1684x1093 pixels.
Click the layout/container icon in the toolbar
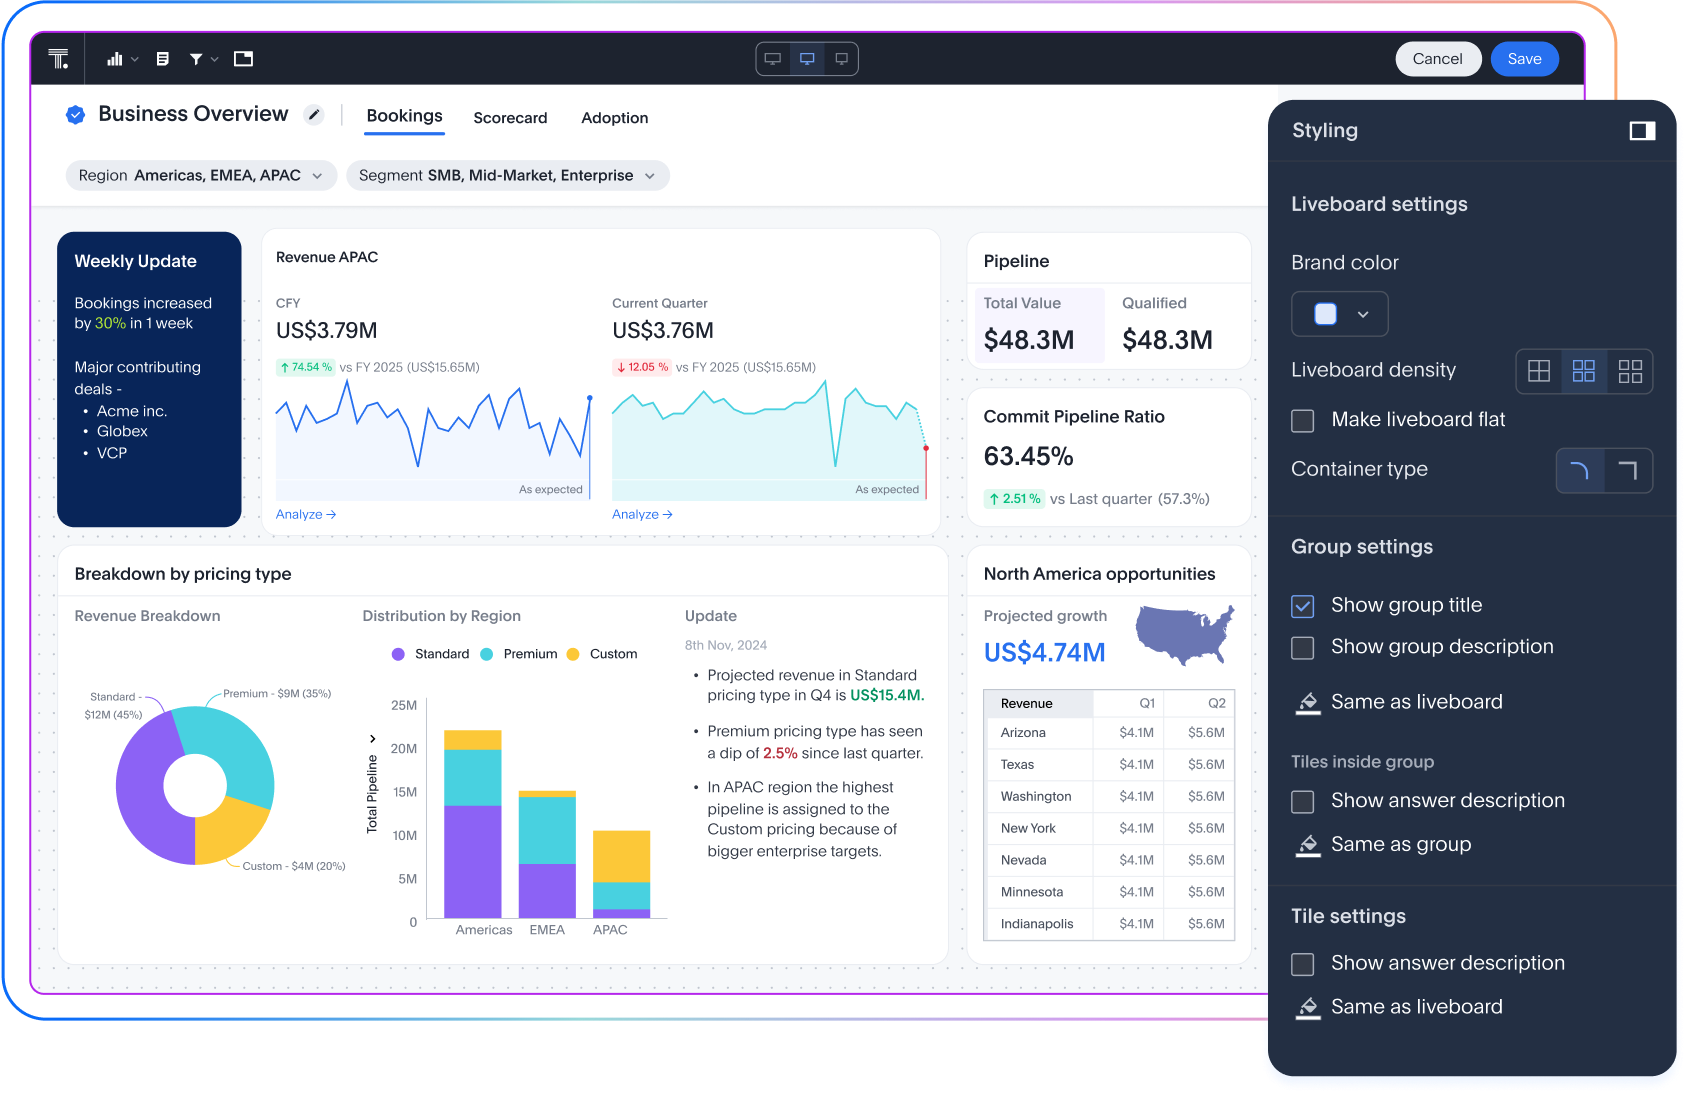point(242,58)
